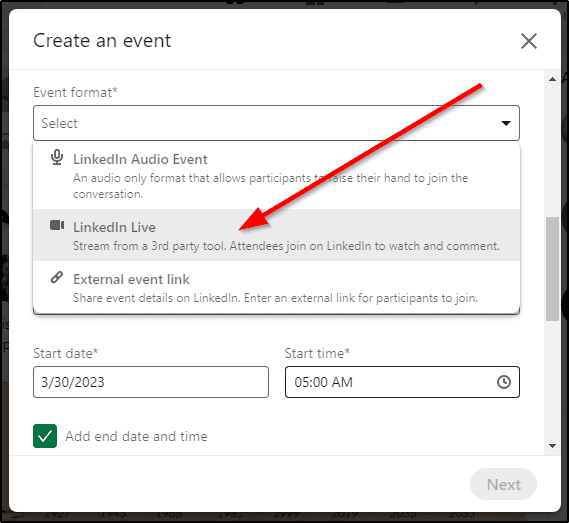Click the 'Stream from a 3rd party tool' description

(x=286, y=246)
